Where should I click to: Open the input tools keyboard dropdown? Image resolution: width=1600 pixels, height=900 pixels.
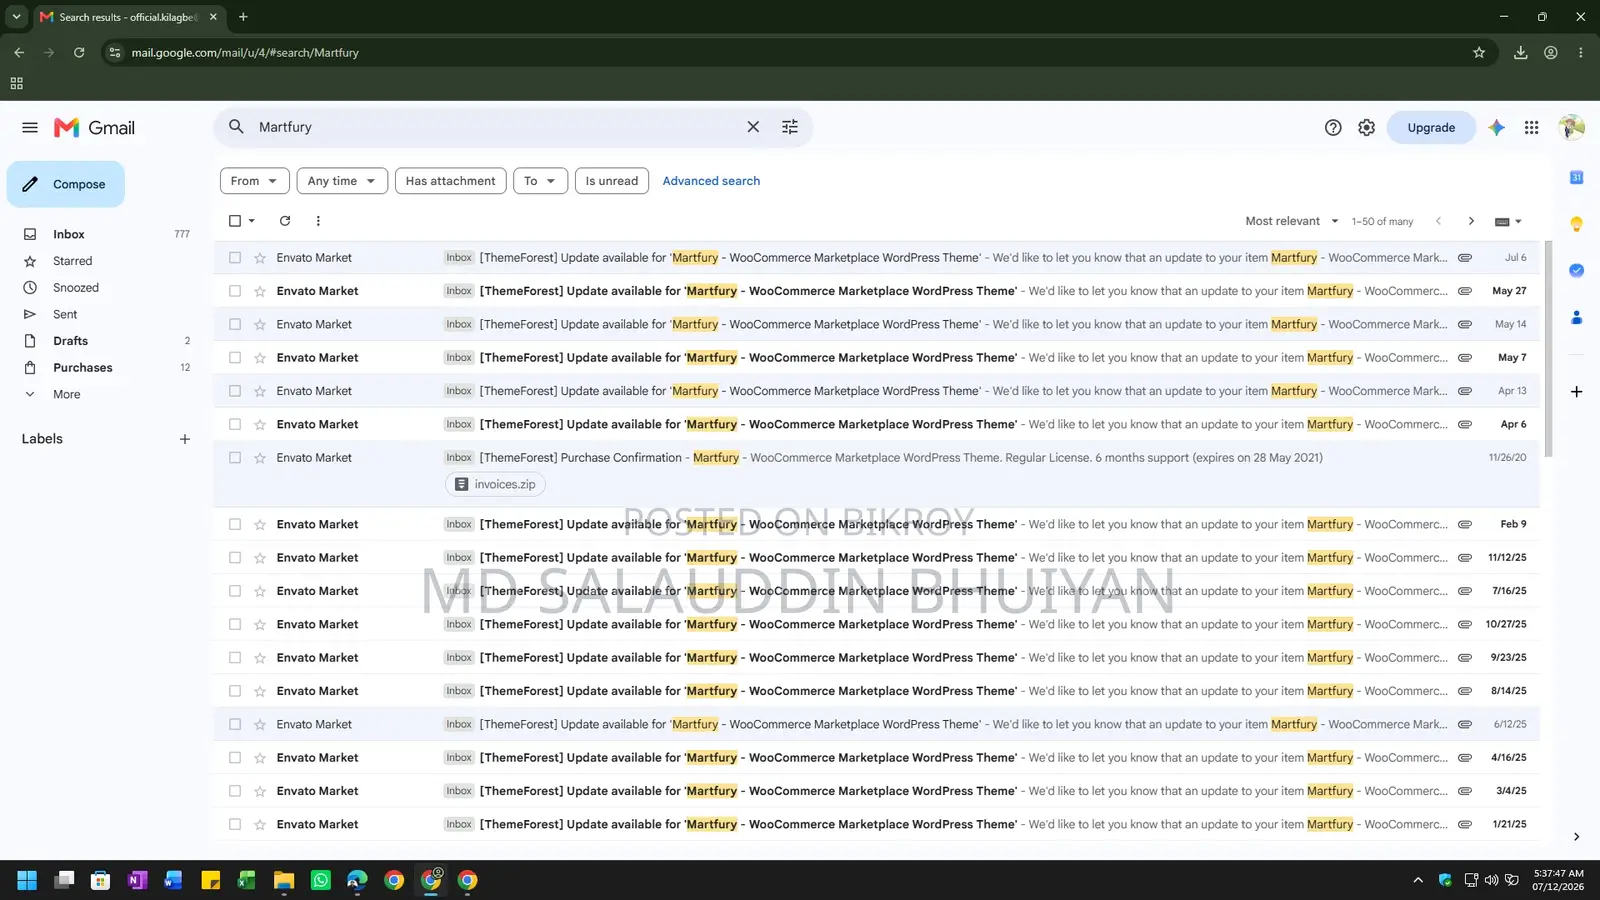(x=1508, y=222)
